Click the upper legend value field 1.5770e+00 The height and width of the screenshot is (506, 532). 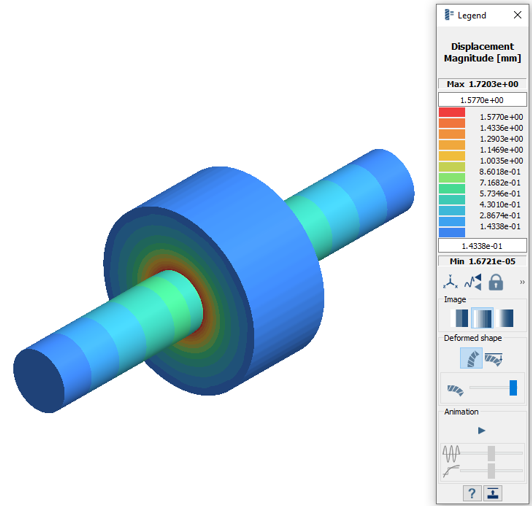click(x=482, y=100)
